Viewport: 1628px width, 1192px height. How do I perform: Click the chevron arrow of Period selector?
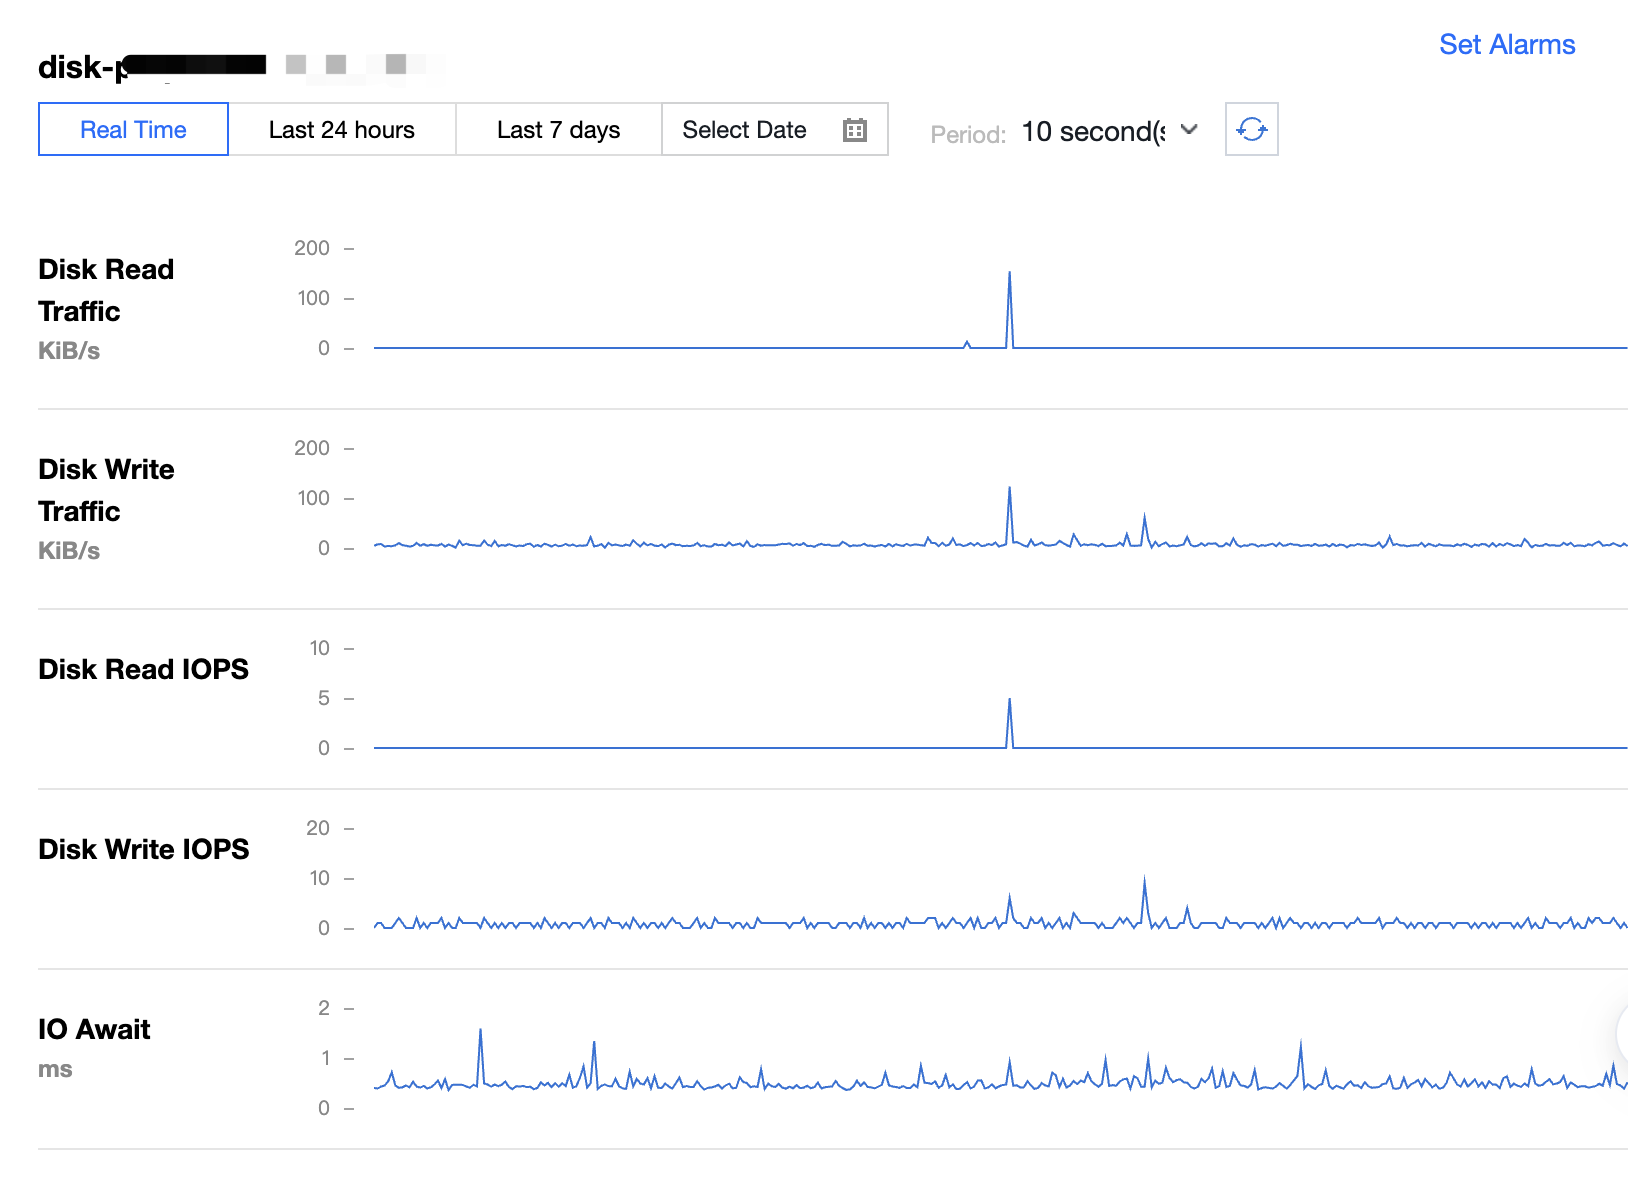(1189, 130)
